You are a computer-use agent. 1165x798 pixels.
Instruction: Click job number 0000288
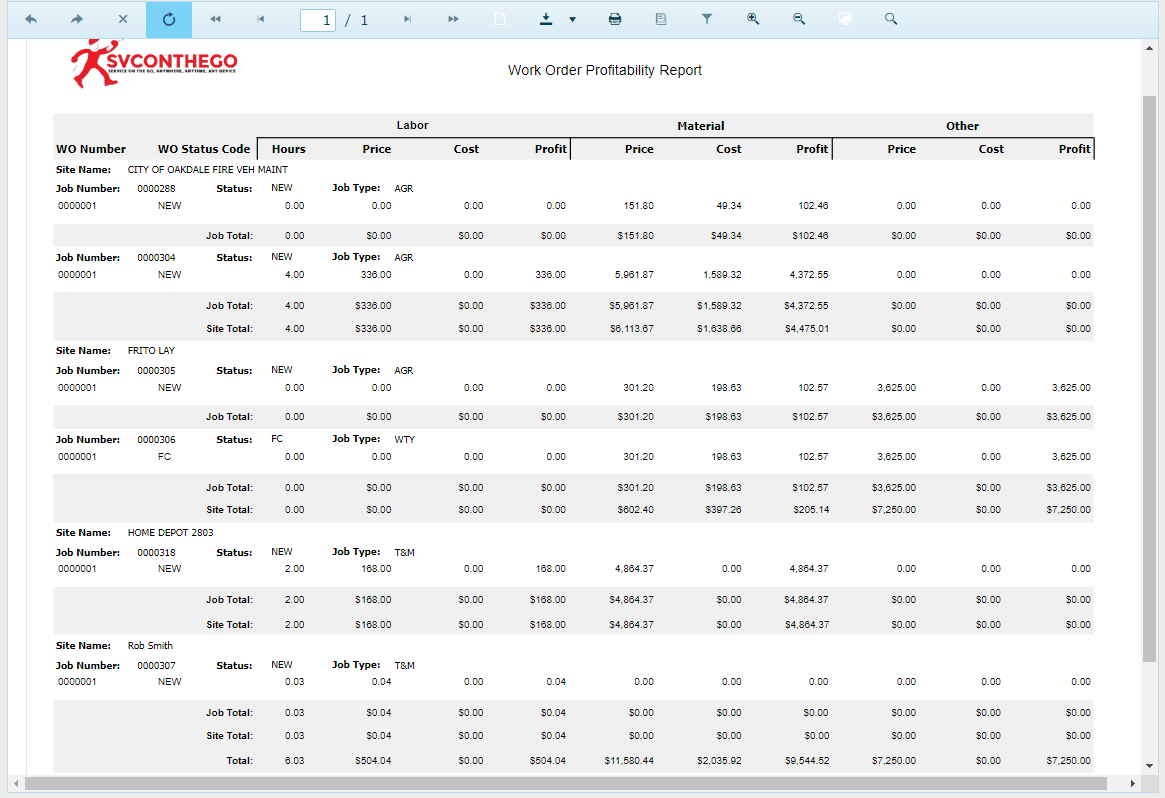point(156,188)
